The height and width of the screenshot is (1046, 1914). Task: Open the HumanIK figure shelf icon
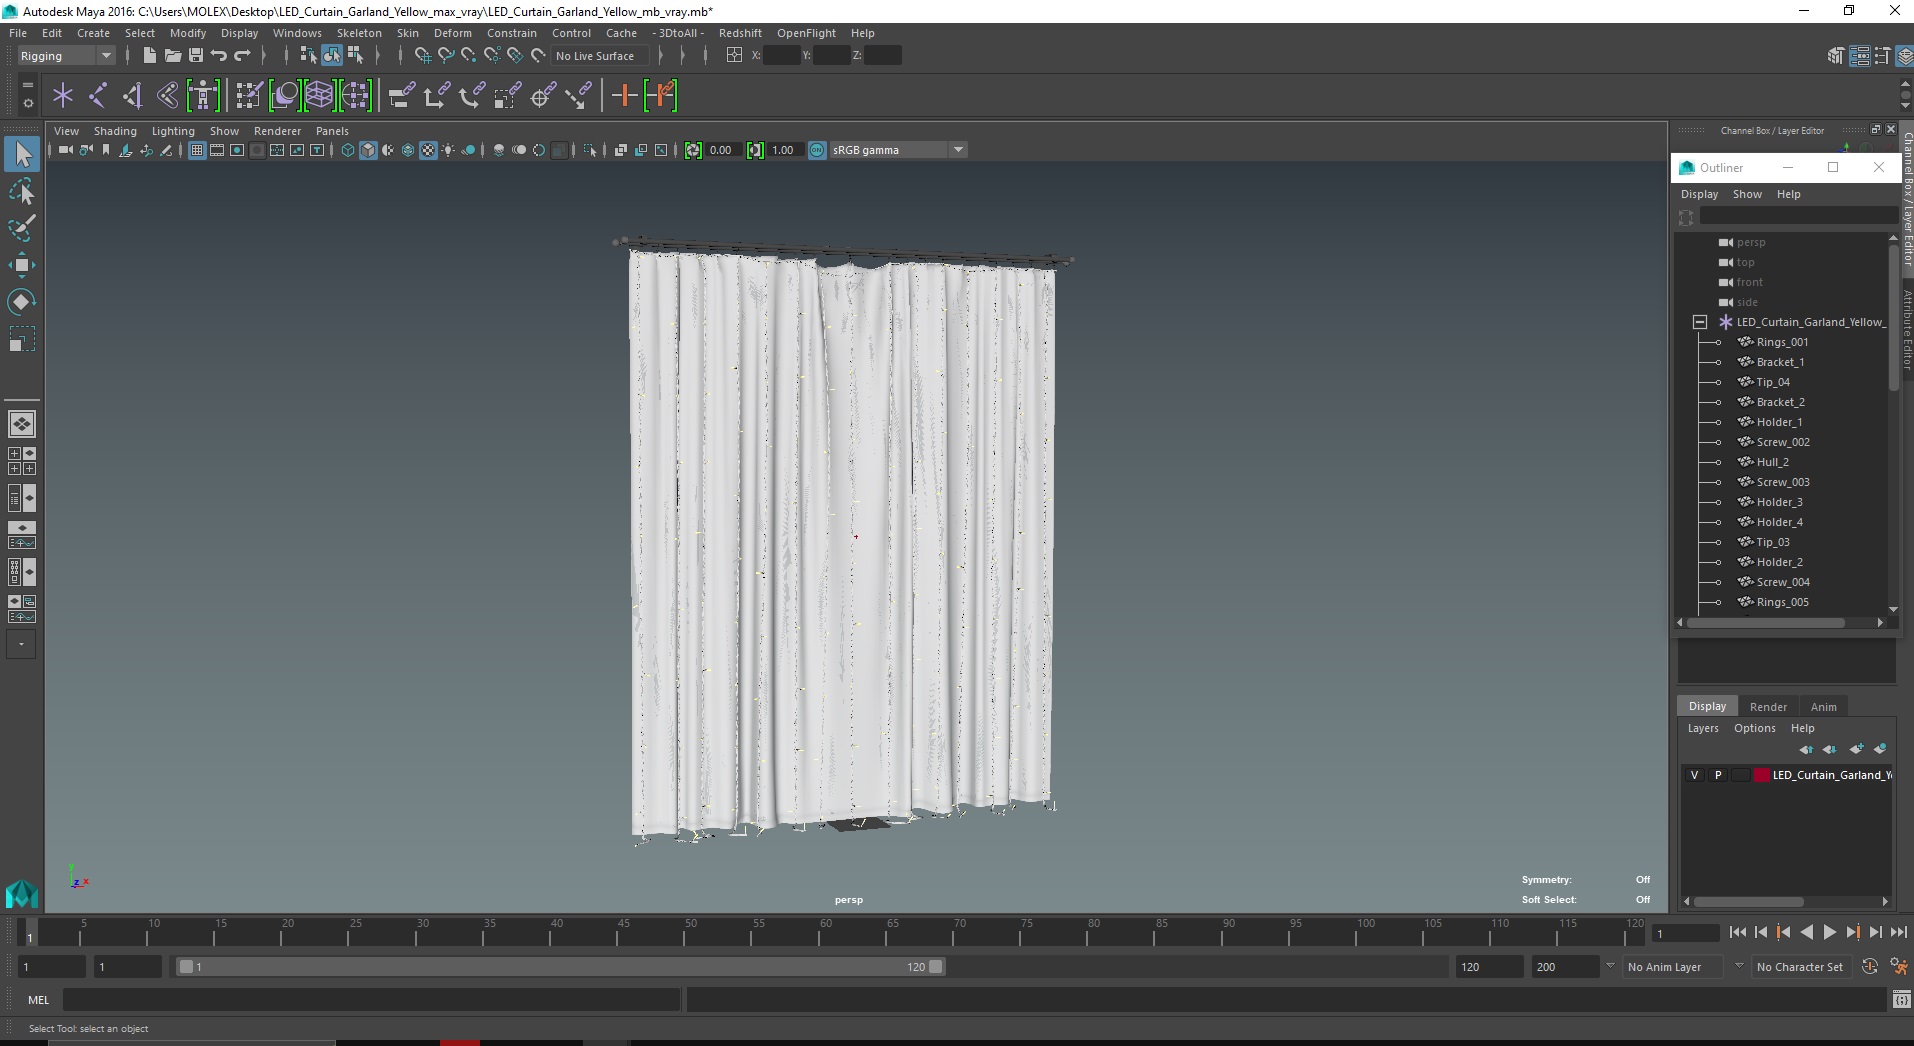[203, 96]
